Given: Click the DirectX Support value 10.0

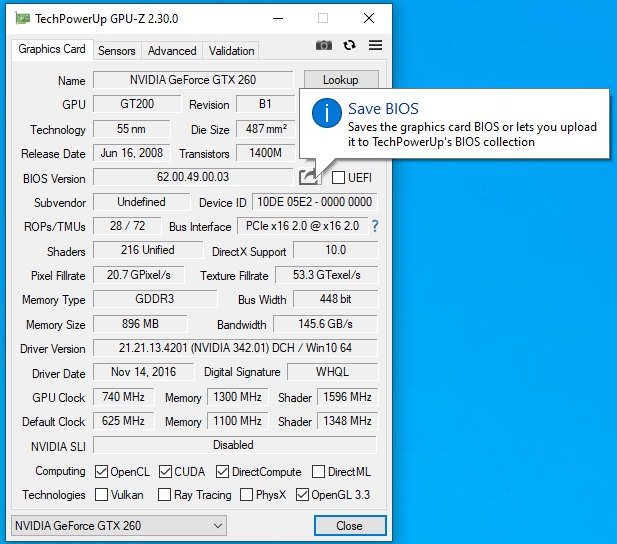Looking at the screenshot, I should pos(336,250).
